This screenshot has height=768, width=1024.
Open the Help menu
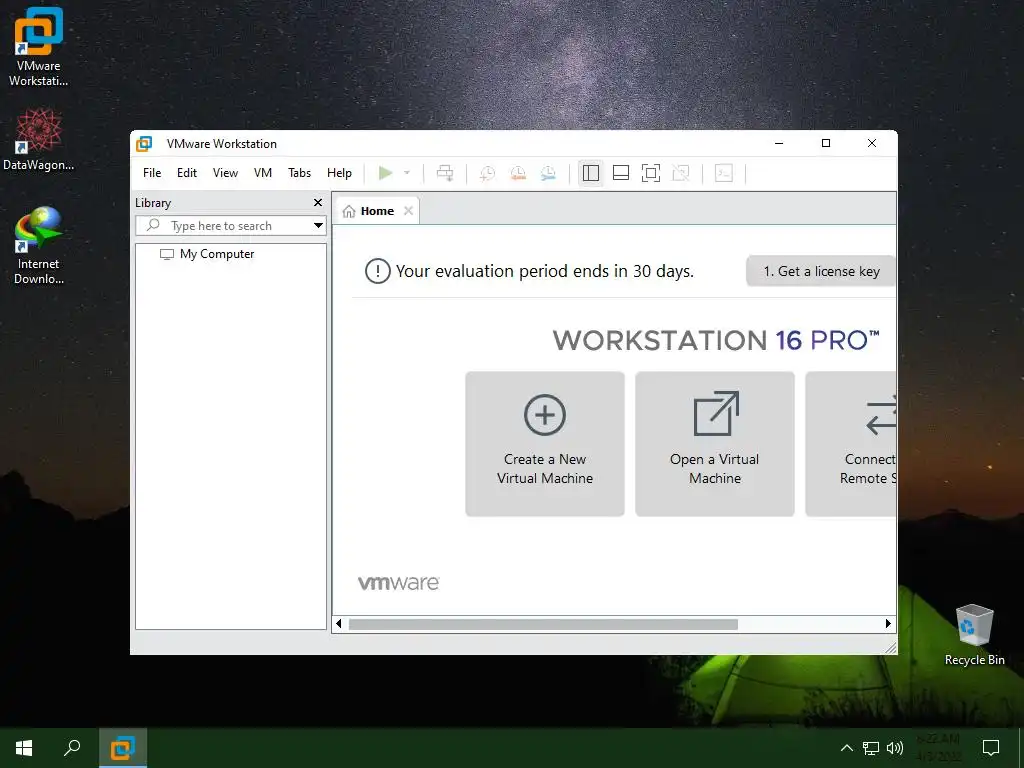point(339,173)
